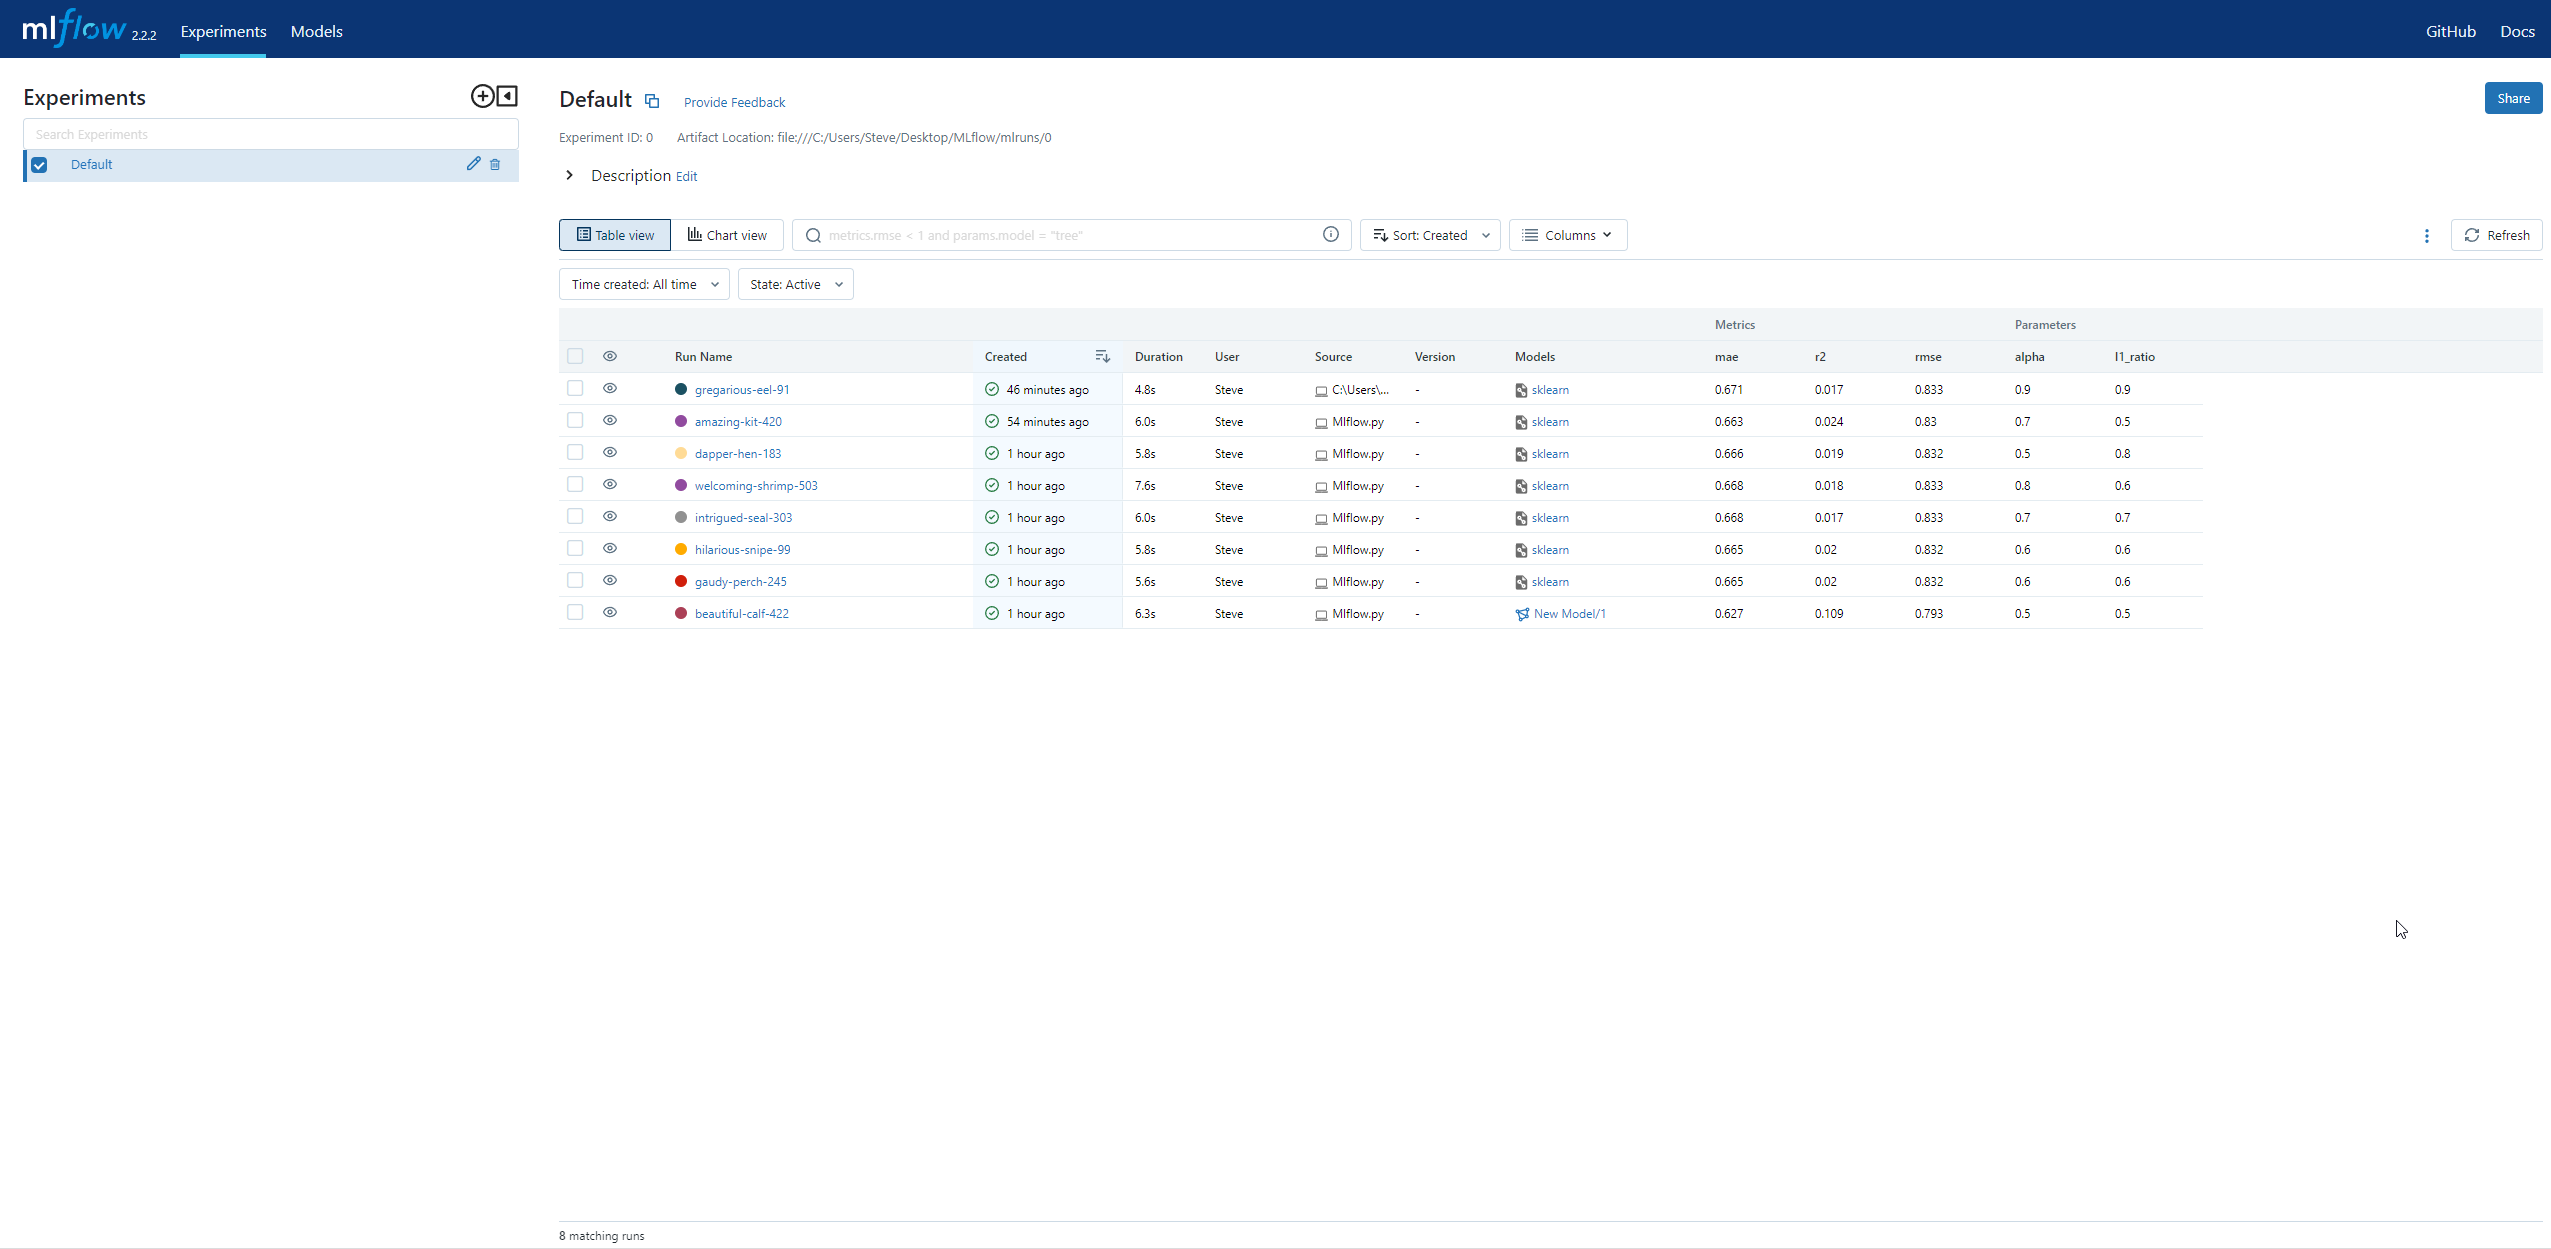
Task: Click the status check icon for gregarious-eel-91
Action: coord(992,389)
